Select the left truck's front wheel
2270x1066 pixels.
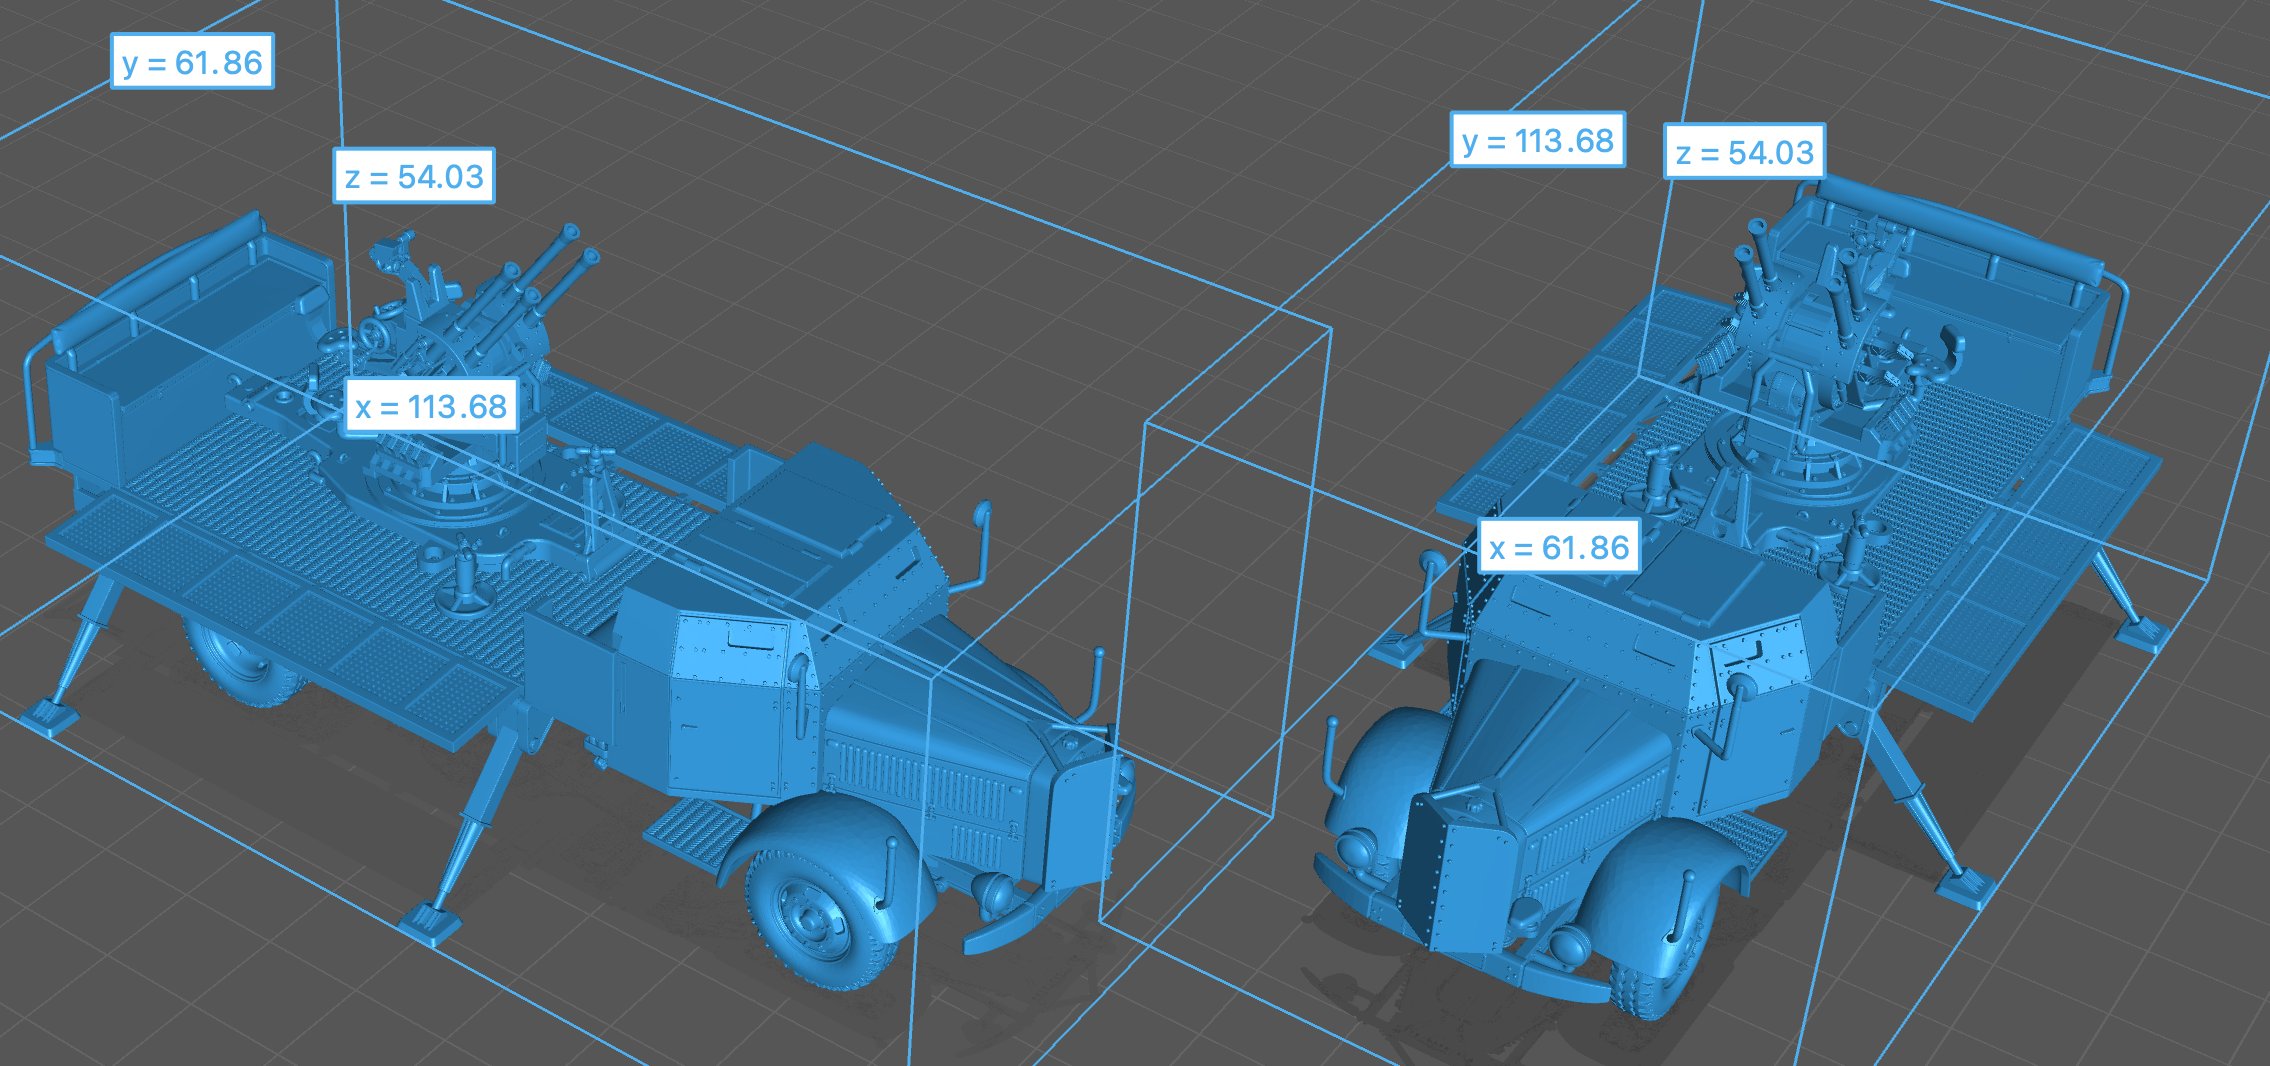pyautogui.click(x=816, y=918)
